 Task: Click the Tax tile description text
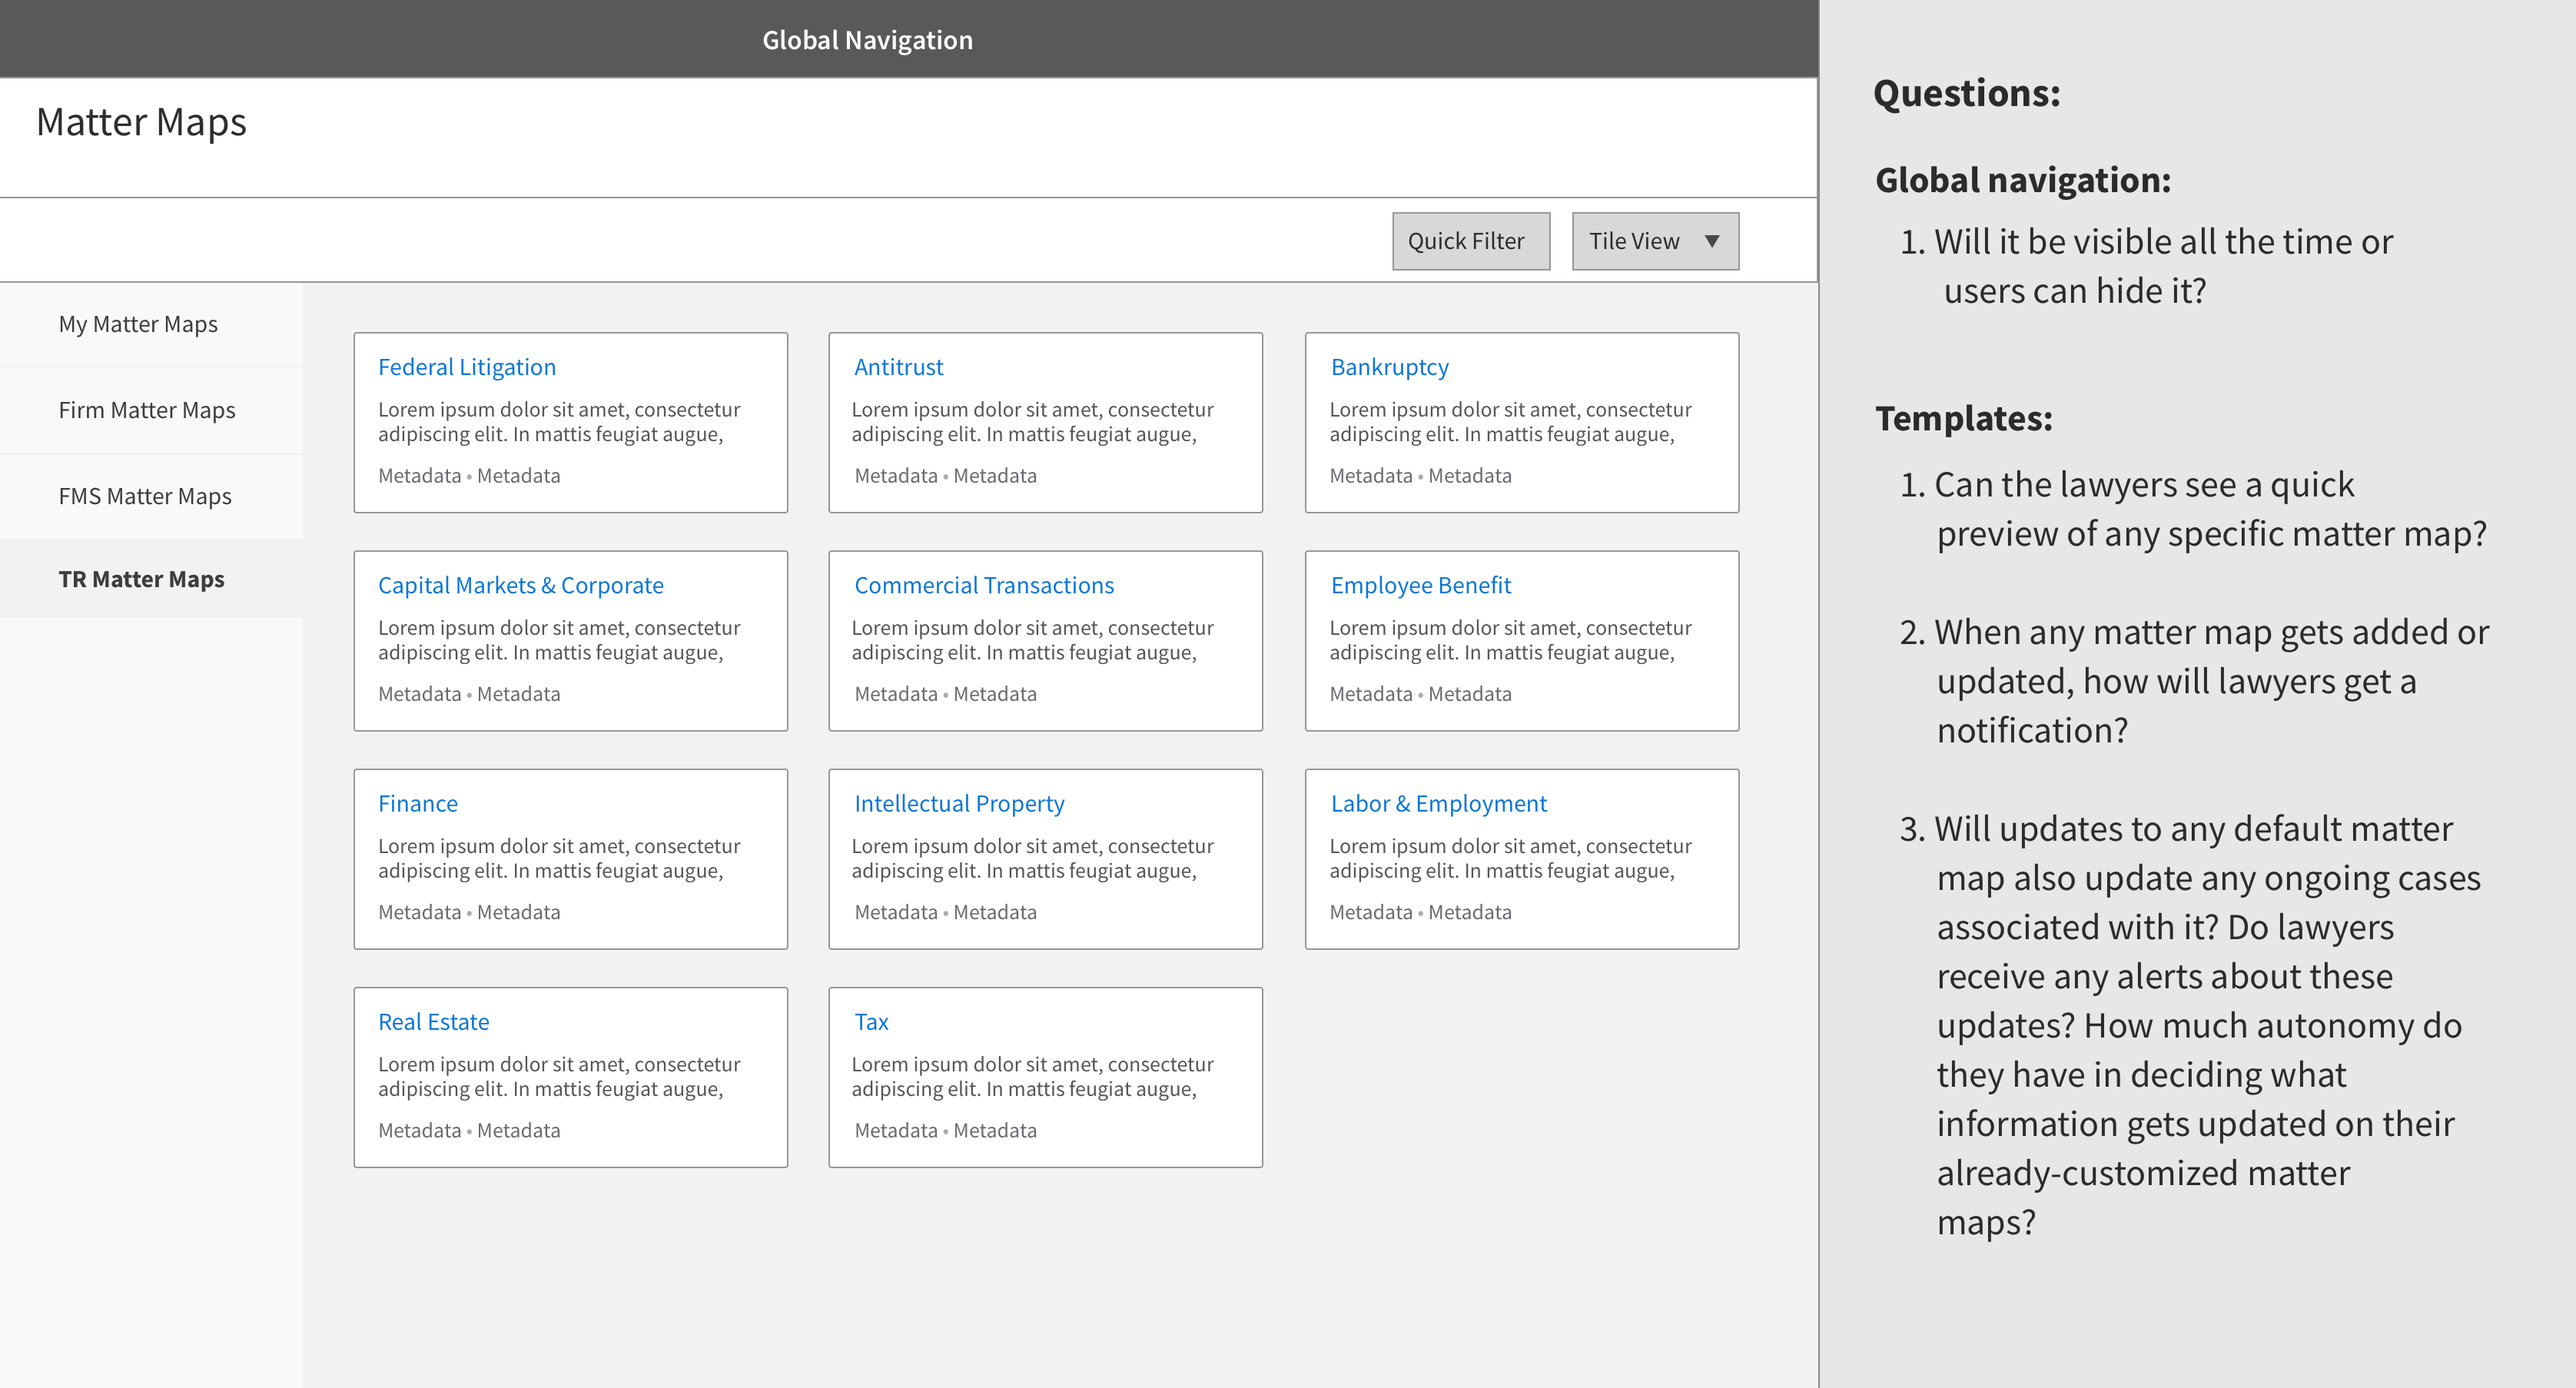tap(1032, 1076)
